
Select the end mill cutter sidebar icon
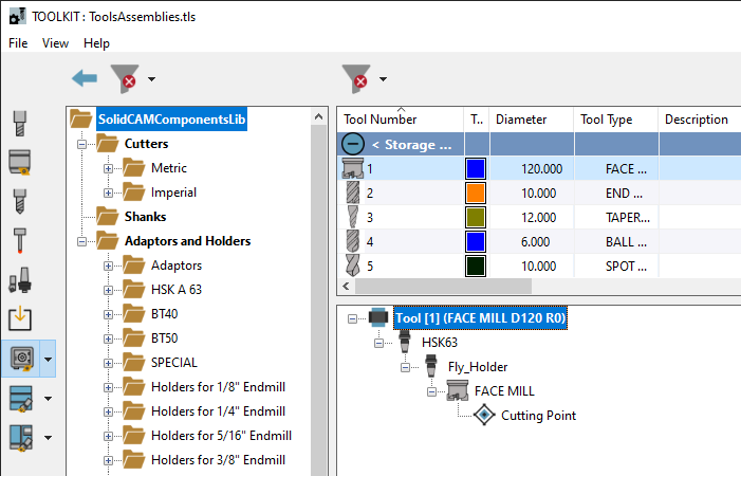point(20,124)
